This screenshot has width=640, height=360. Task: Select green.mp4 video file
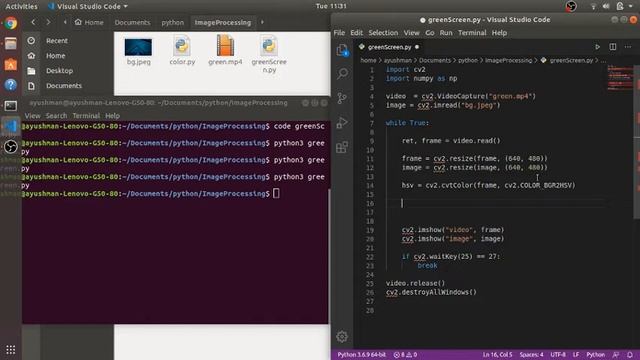click(225, 50)
